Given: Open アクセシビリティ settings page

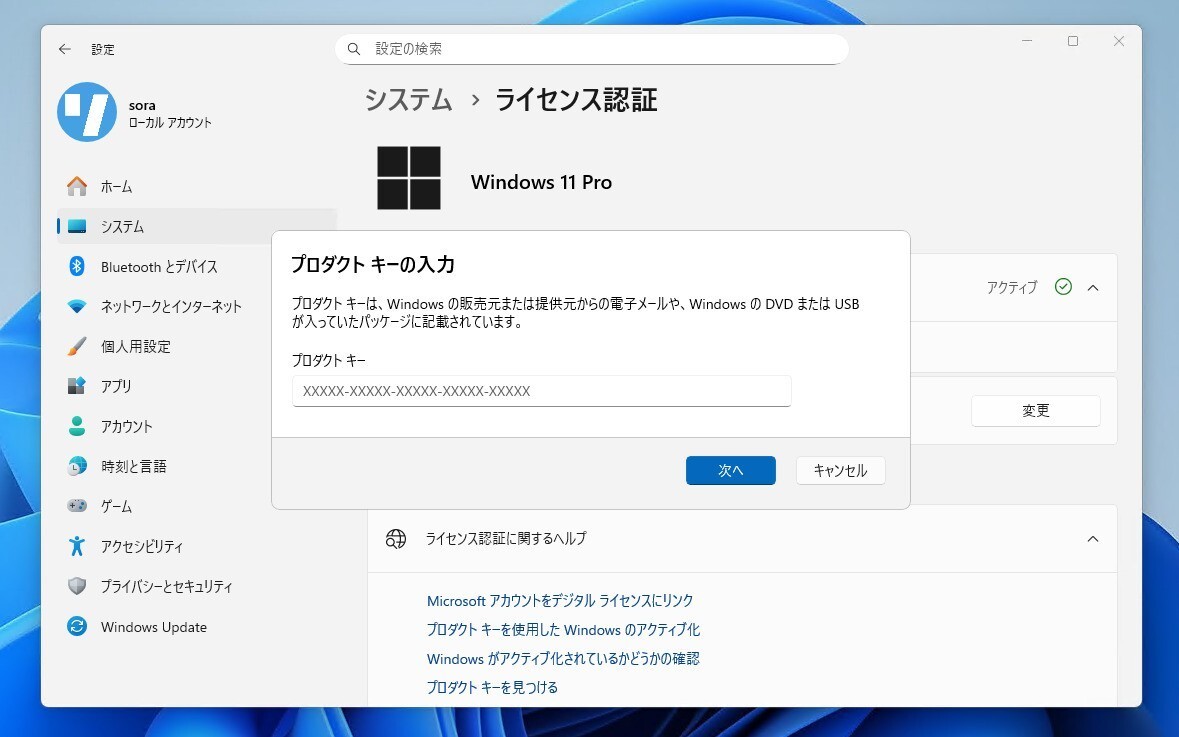Looking at the screenshot, I should [197, 546].
